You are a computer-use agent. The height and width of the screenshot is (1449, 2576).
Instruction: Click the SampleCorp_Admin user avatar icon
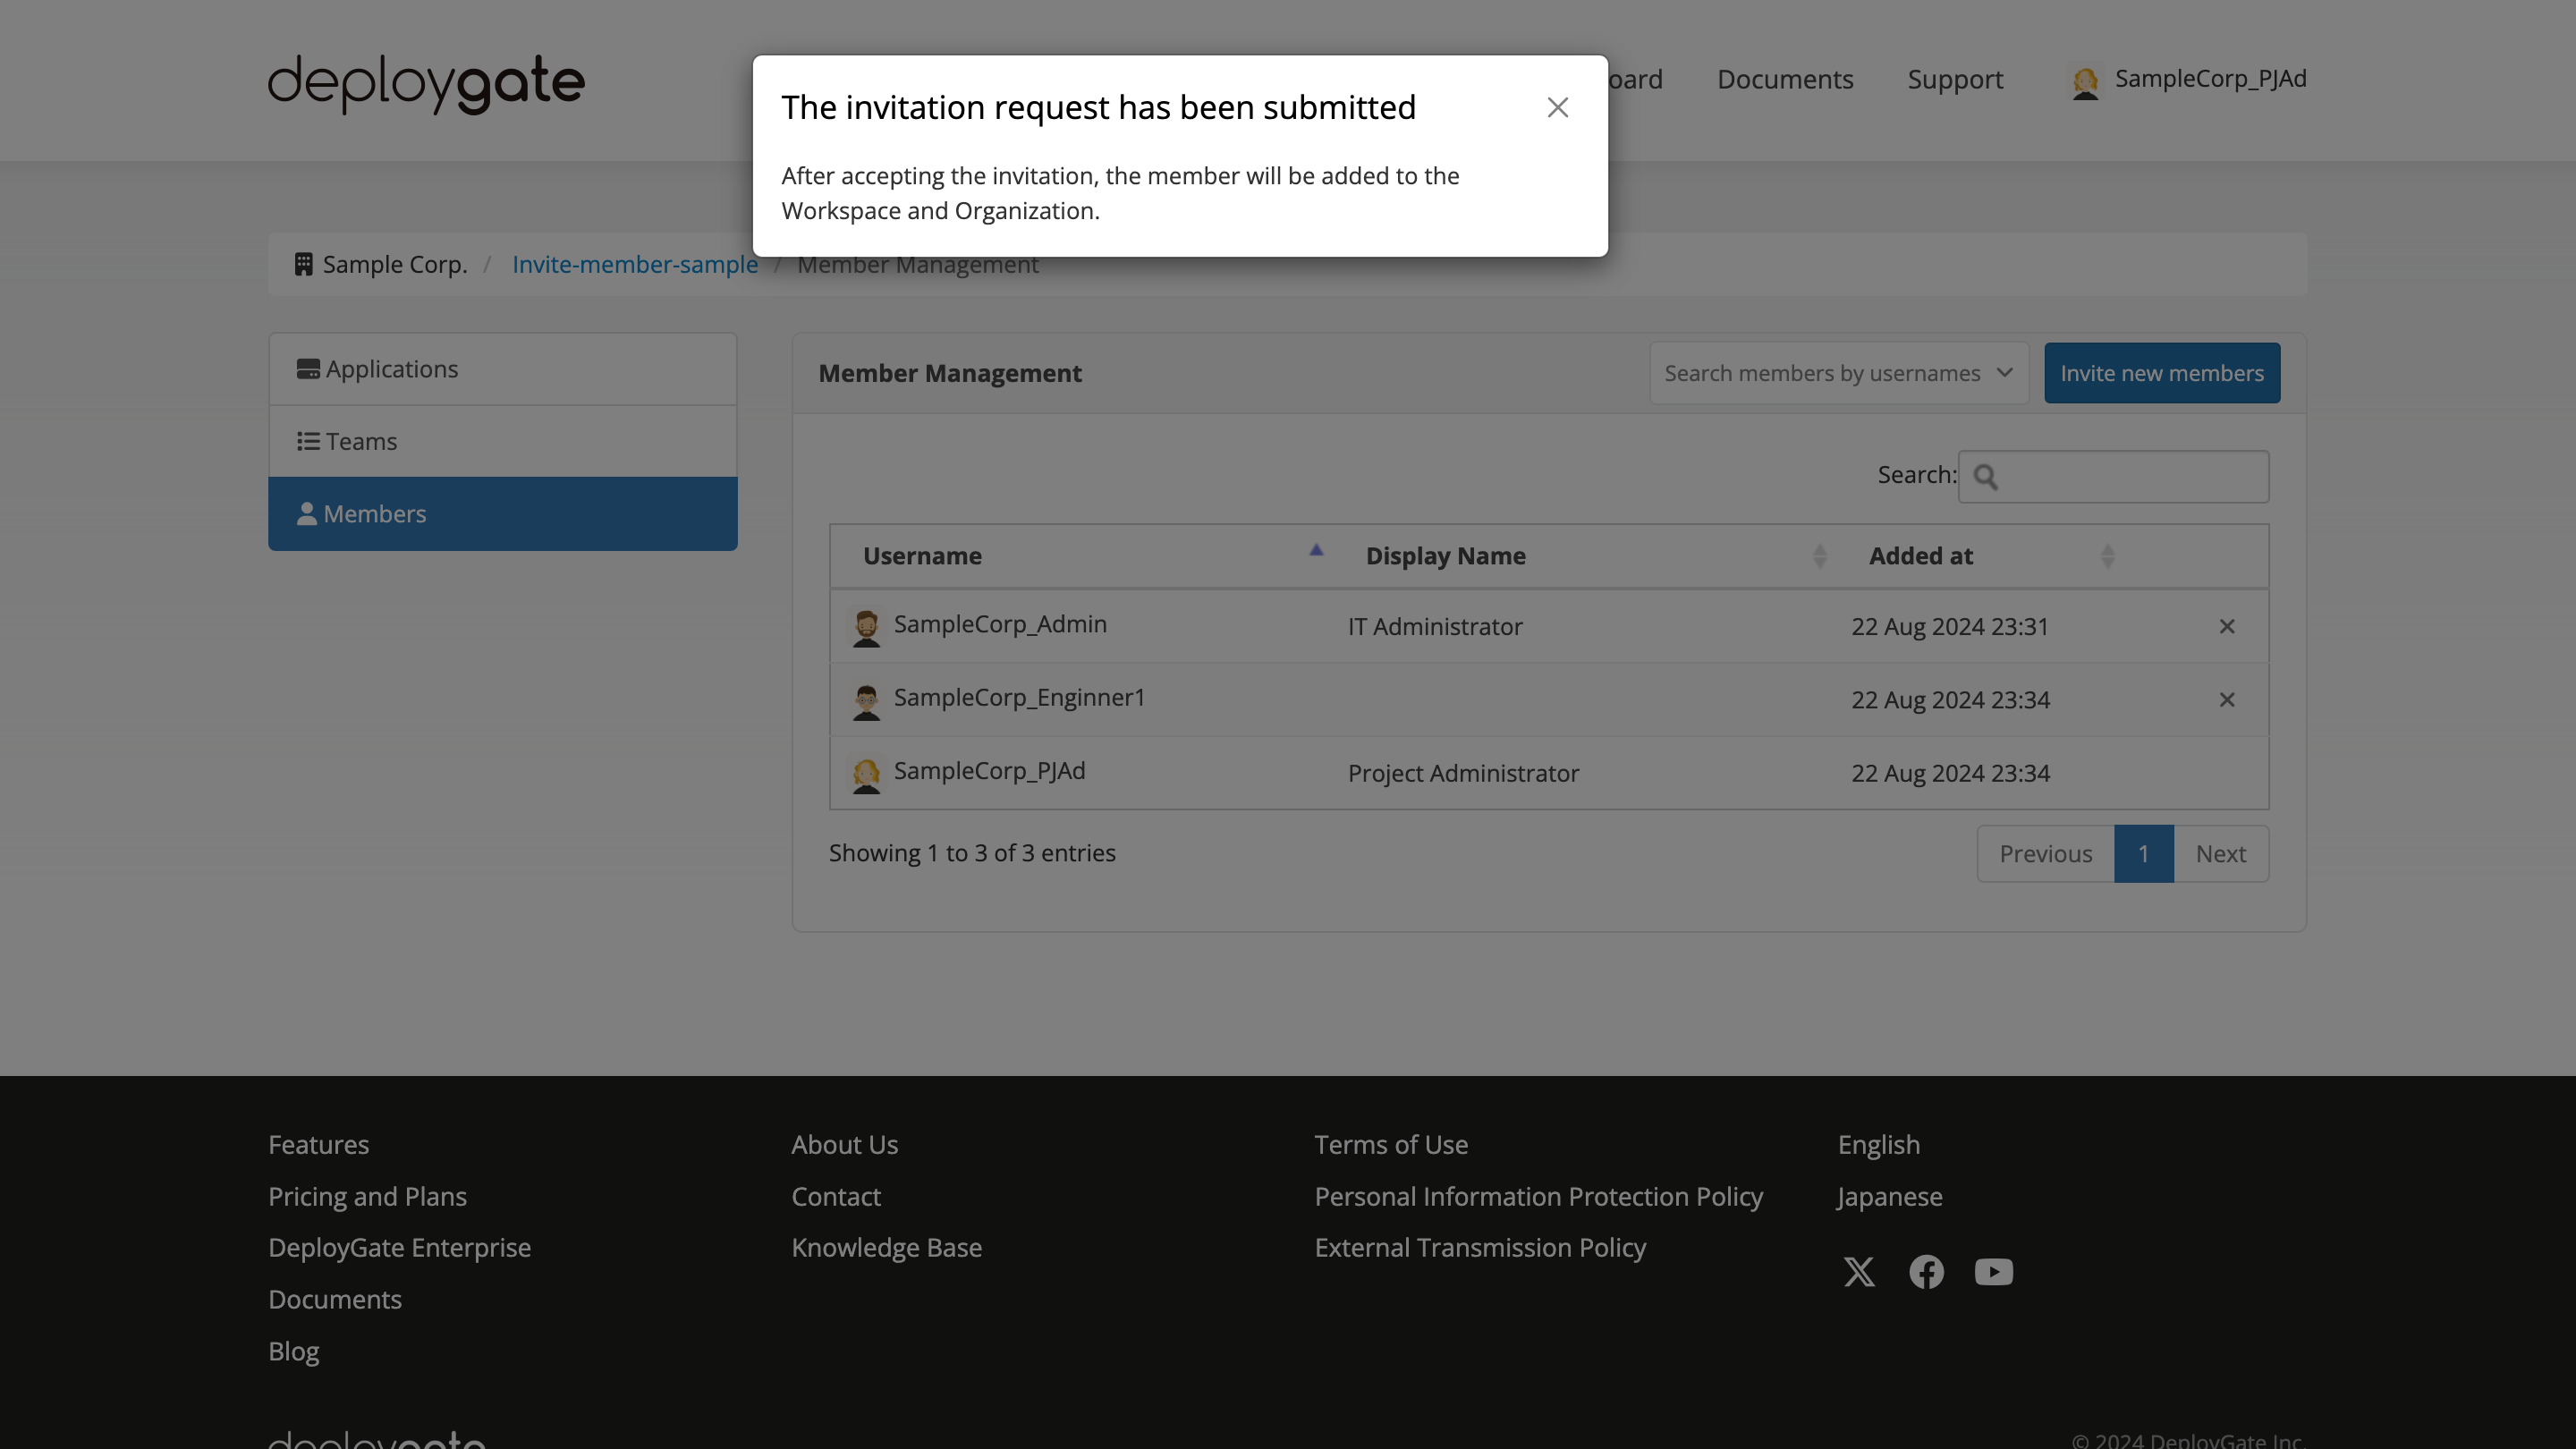[865, 626]
